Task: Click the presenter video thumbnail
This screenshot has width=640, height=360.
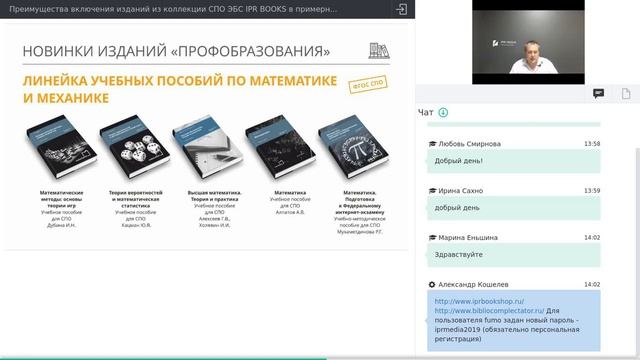Action: tap(528, 42)
